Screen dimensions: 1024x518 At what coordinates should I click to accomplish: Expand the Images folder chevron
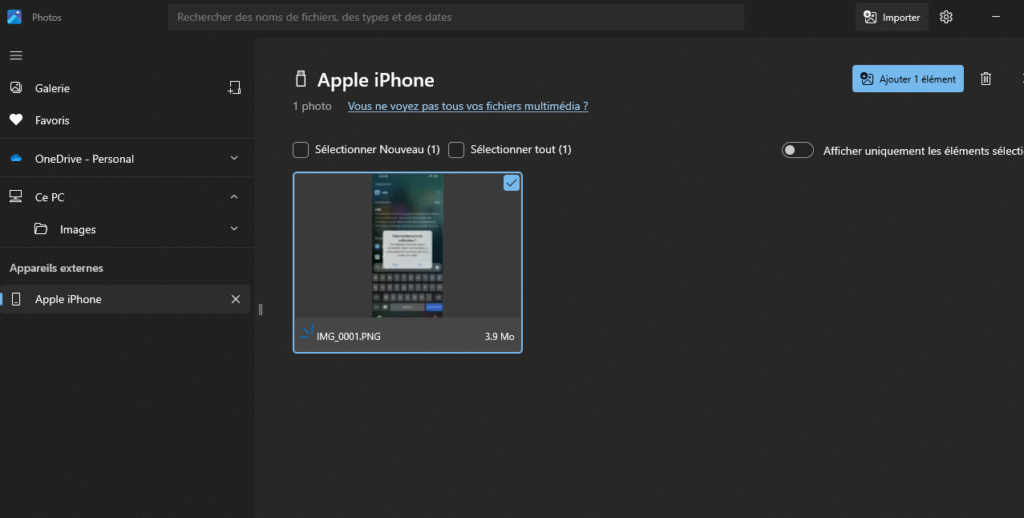pos(234,229)
